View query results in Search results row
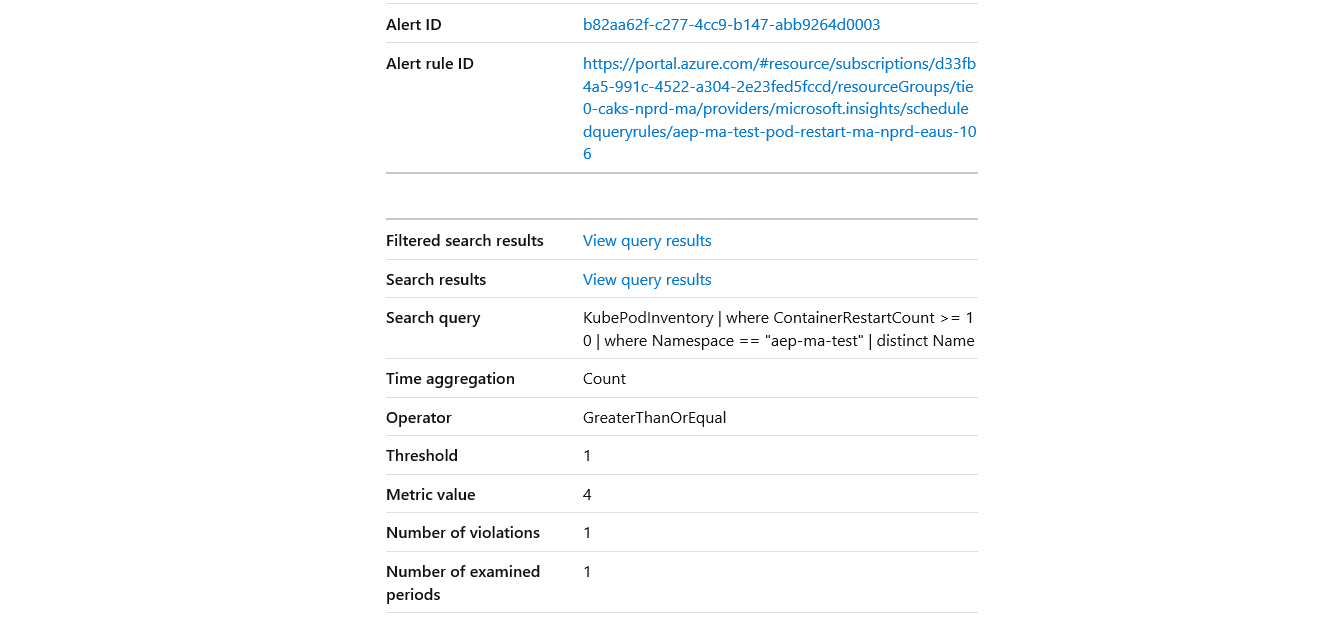 tap(647, 280)
